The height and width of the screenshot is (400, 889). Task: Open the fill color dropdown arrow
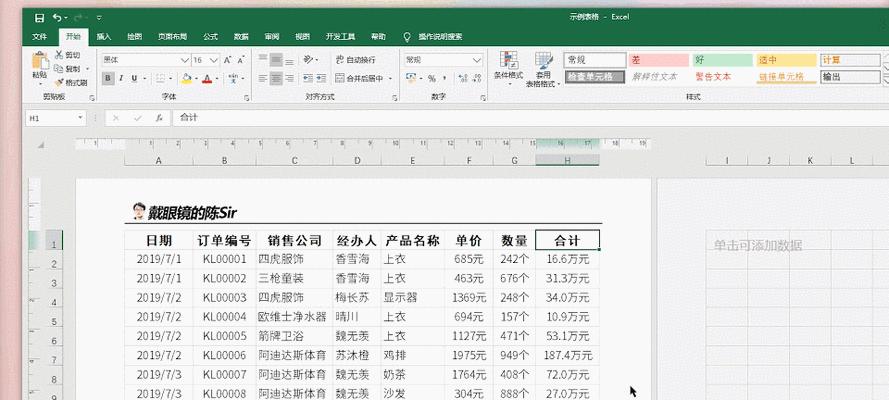click(196, 78)
